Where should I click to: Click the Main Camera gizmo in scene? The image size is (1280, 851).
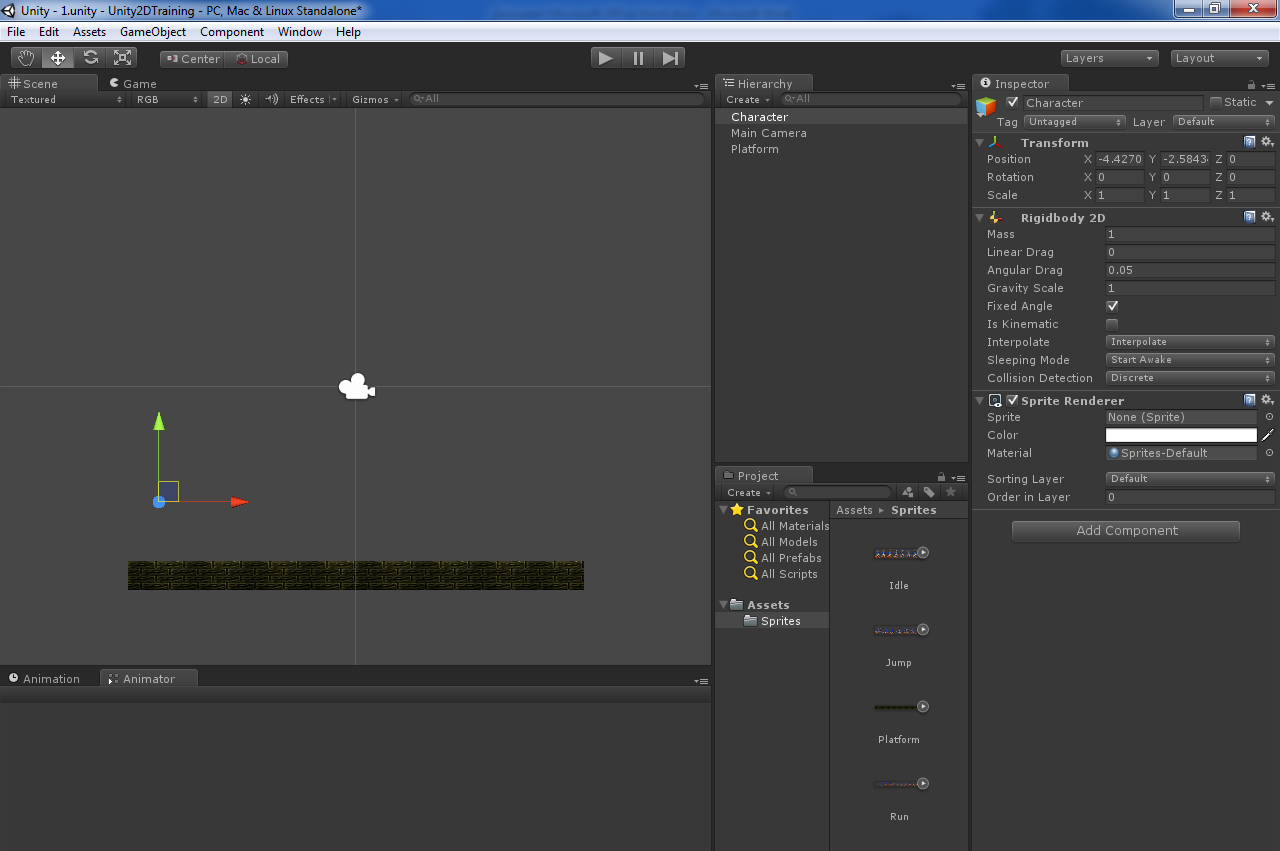coord(356,387)
